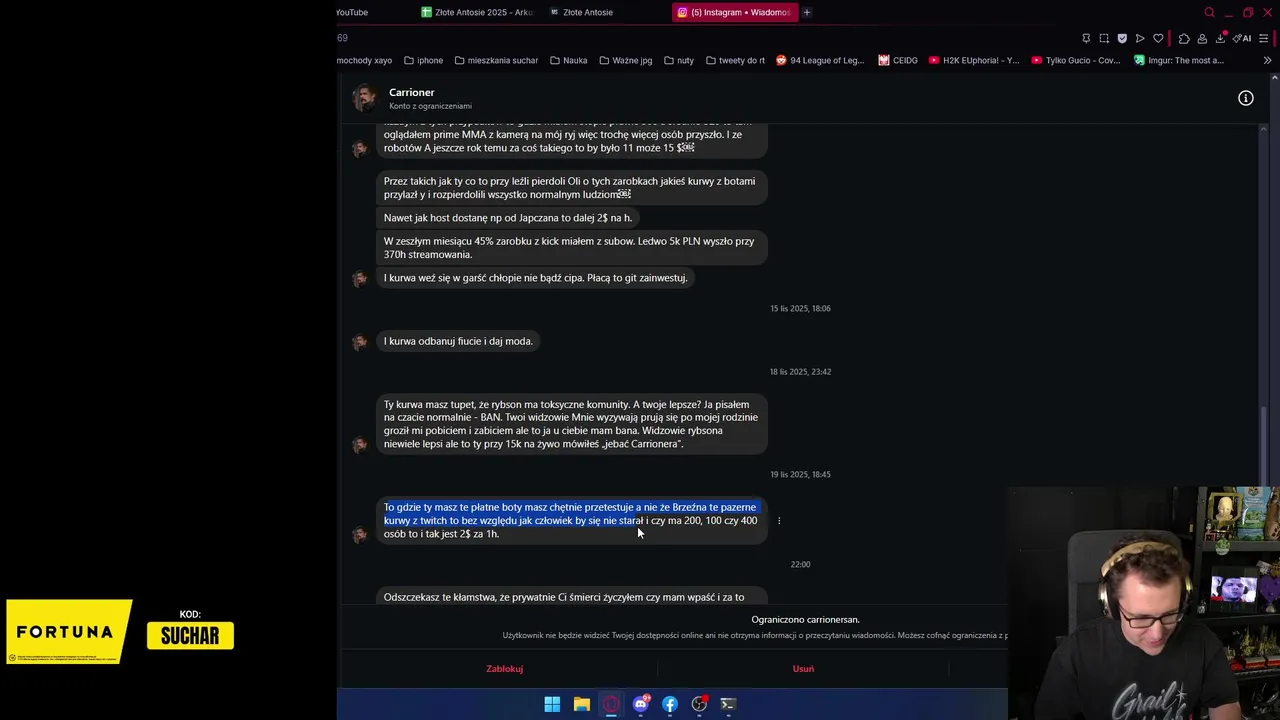1280x720 pixels.
Task: Open message options three-dot menu
Action: coord(779,520)
